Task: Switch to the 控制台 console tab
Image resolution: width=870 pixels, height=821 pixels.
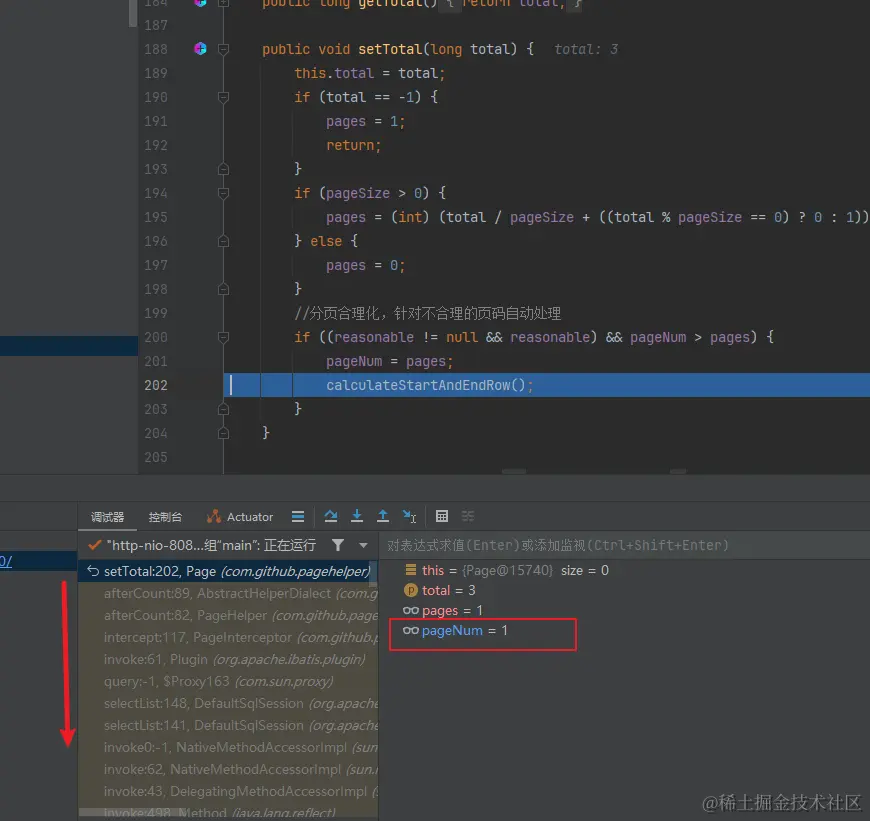Action: pyautogui.click(x=165, y=517)
